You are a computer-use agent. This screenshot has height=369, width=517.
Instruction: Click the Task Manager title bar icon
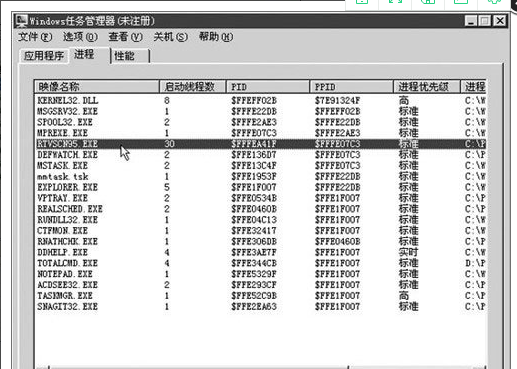tap(22, 21)
